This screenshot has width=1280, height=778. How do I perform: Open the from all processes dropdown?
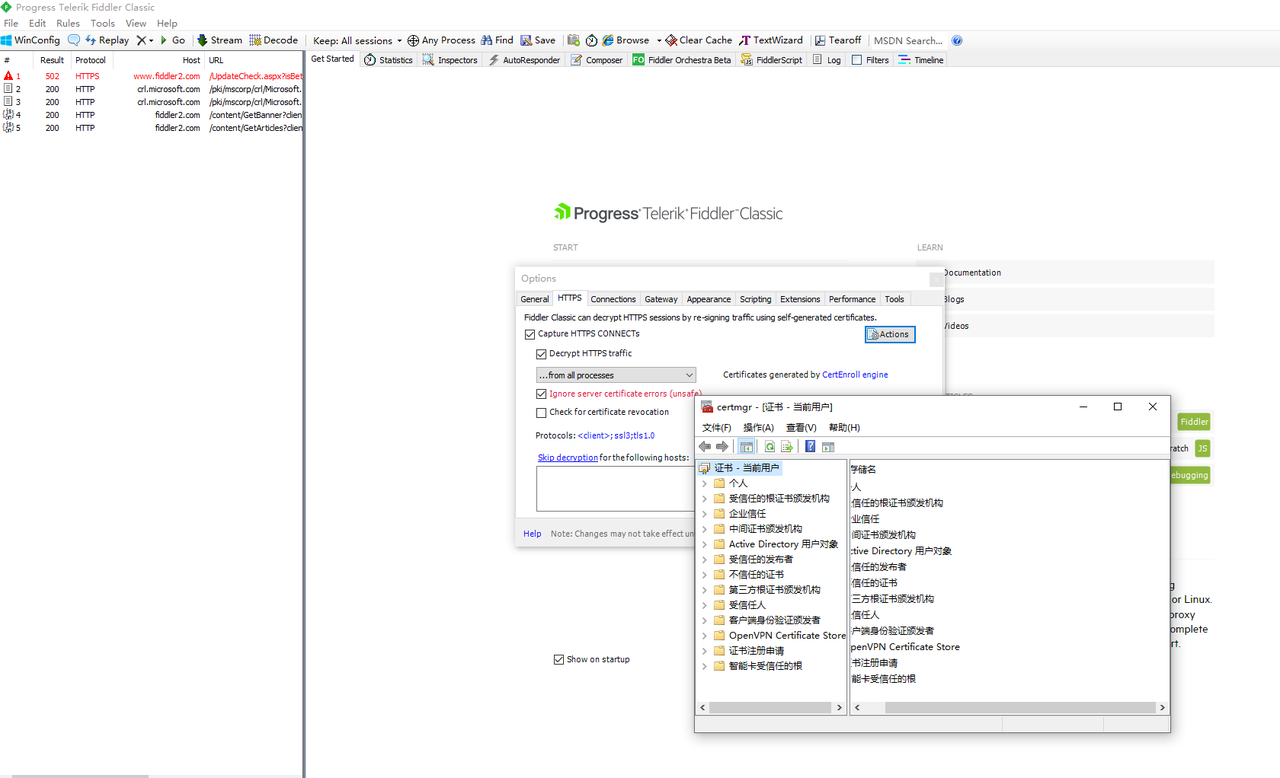[616, 375]
